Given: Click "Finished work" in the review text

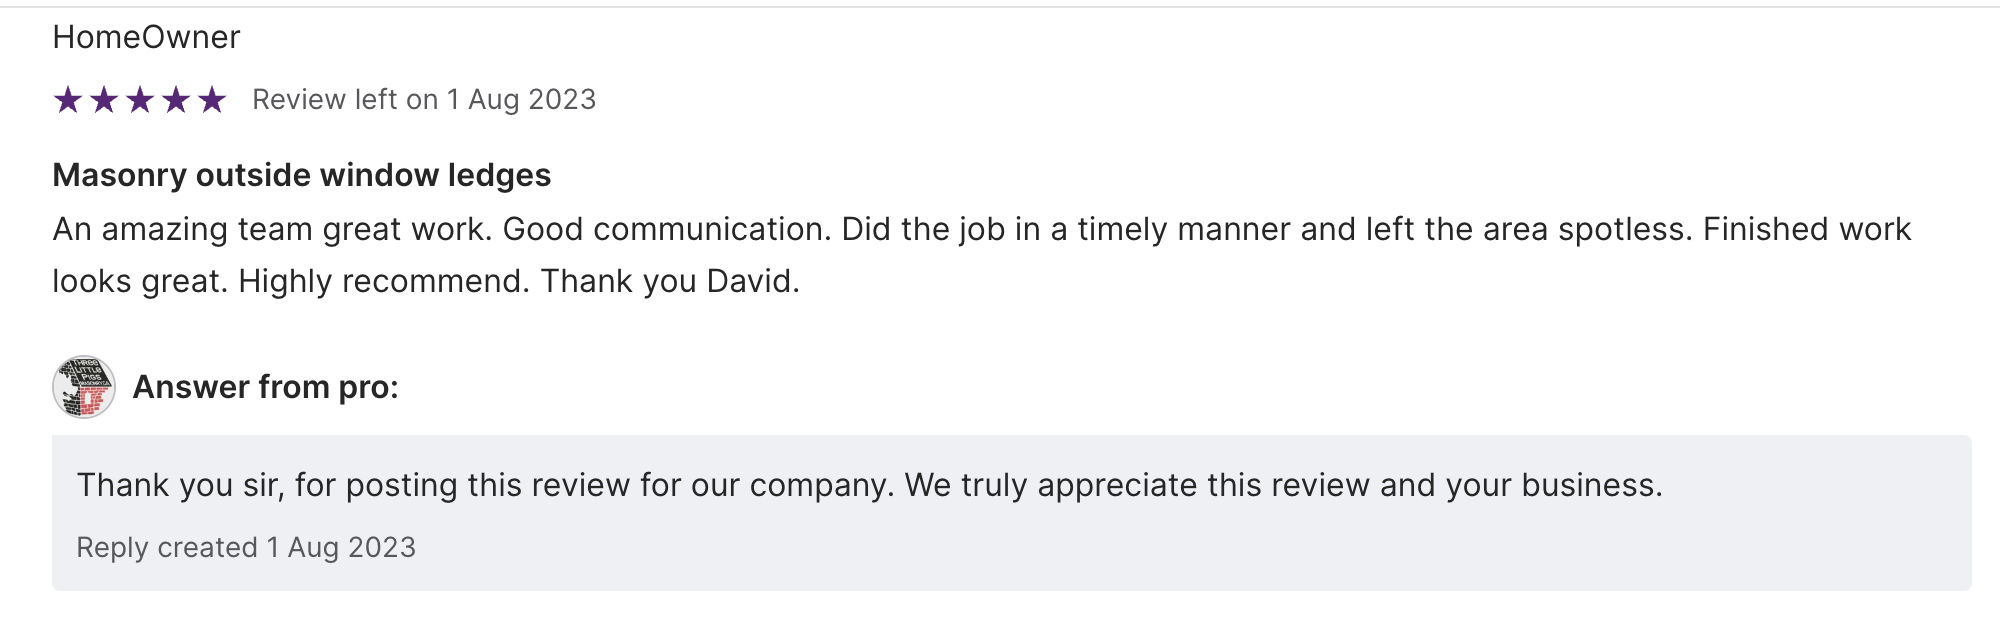Looking at the screenshot, I should tap(1806, 230).
